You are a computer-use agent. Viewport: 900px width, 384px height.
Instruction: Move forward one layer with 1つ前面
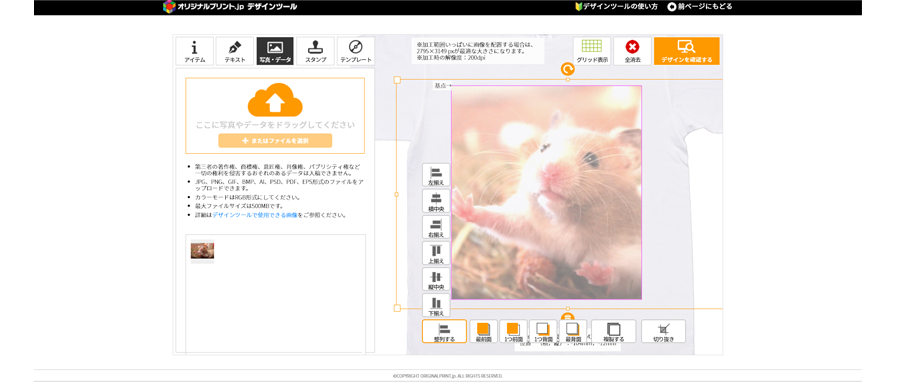coord(513,331)
